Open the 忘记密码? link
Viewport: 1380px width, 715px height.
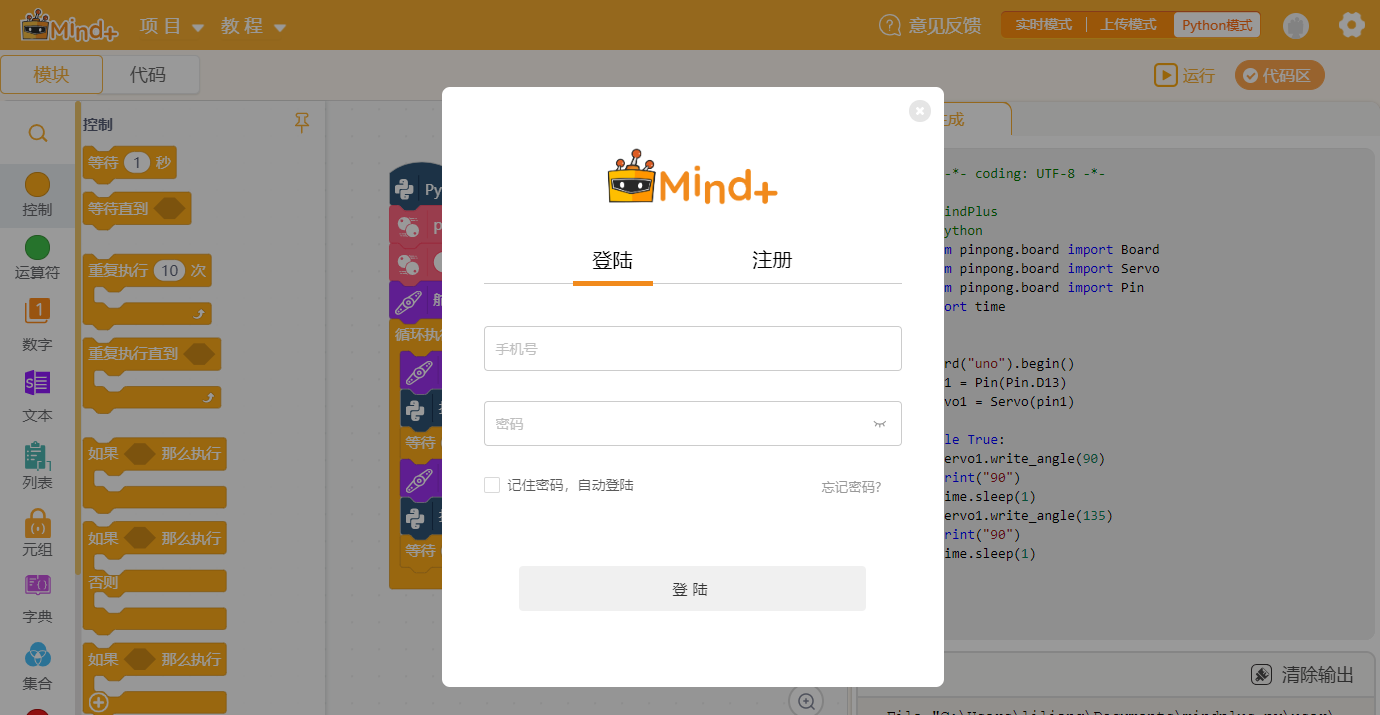click(x=852, y=487)
